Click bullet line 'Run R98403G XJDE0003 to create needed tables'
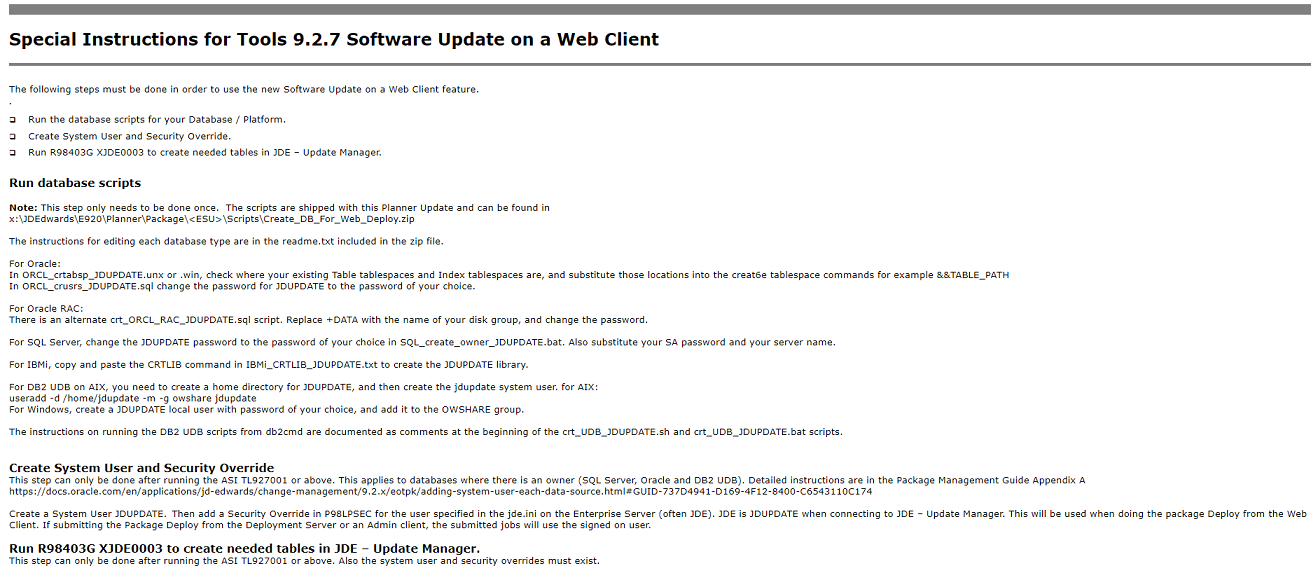 click(x=205, y=153)
